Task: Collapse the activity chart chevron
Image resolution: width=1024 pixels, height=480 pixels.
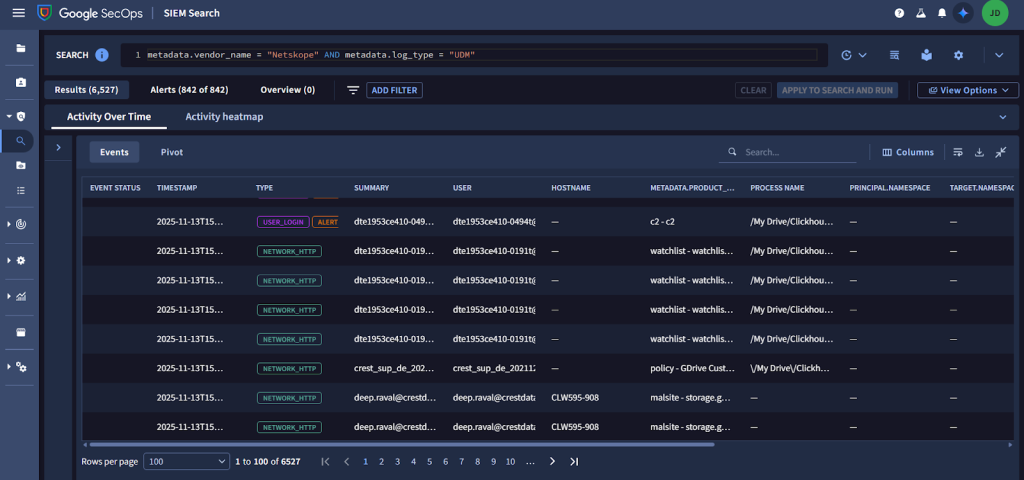Action: point(1003,117)
